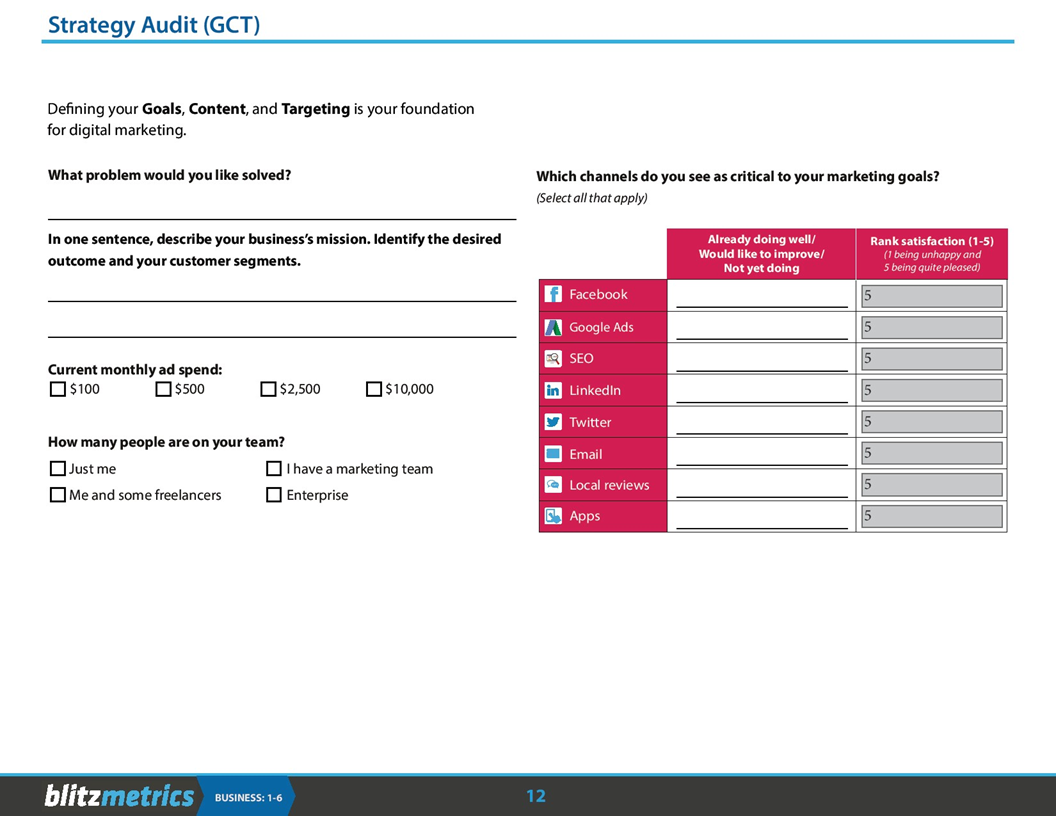The width and height of the screenshot is (1056, 816).
Task: Check the $100 monthly ad spend box
Action: (x=57, y=389)
